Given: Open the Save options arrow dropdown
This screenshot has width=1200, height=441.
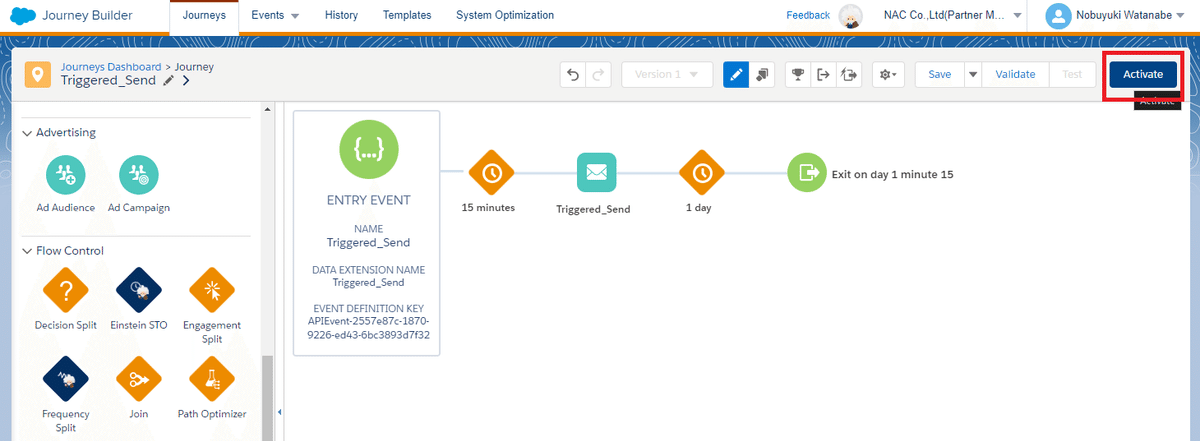Looking at the screenshot, I should point(972,75).
